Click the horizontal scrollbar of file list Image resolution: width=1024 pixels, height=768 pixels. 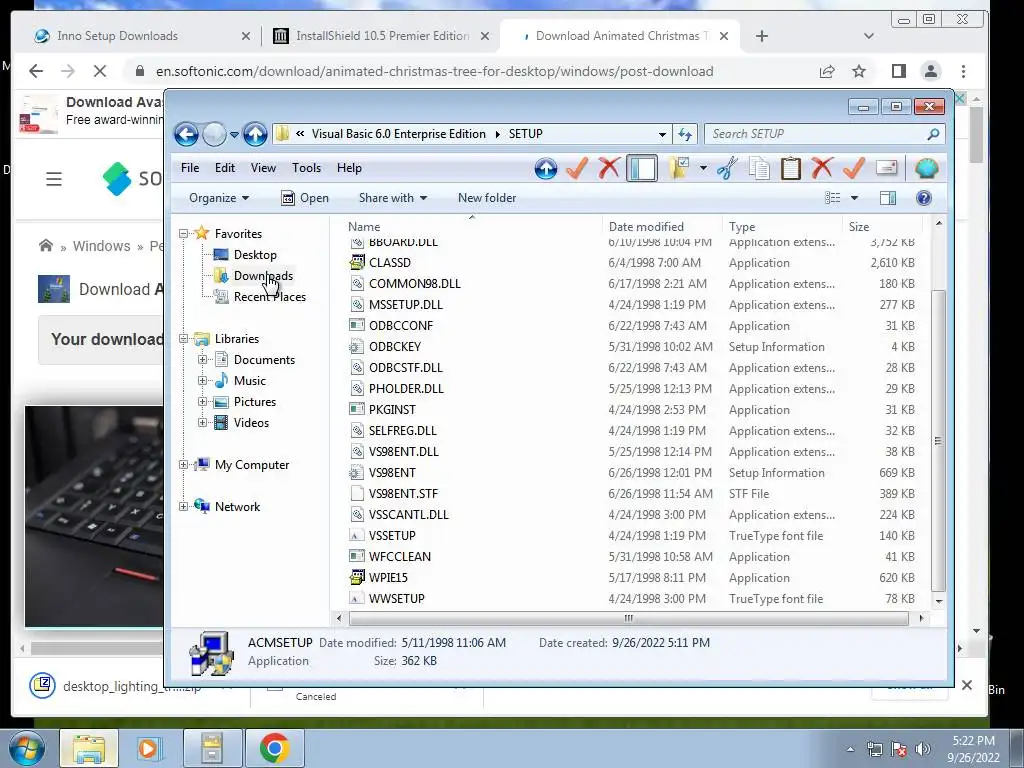click(628, 618)
